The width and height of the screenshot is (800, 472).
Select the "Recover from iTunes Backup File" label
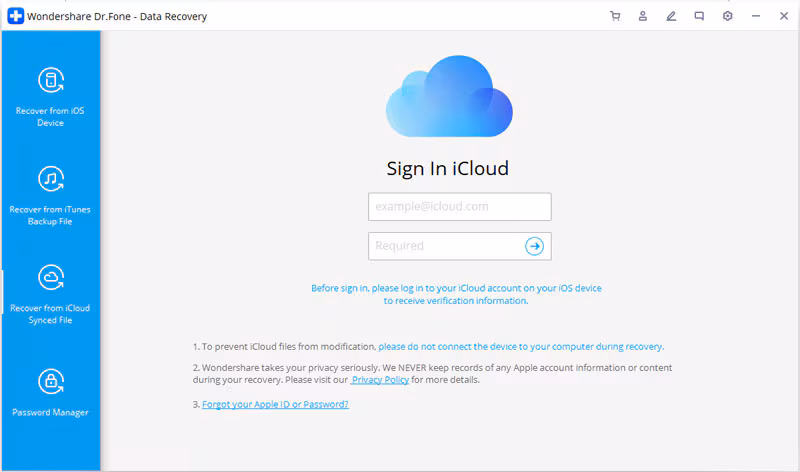click(50, 215)
